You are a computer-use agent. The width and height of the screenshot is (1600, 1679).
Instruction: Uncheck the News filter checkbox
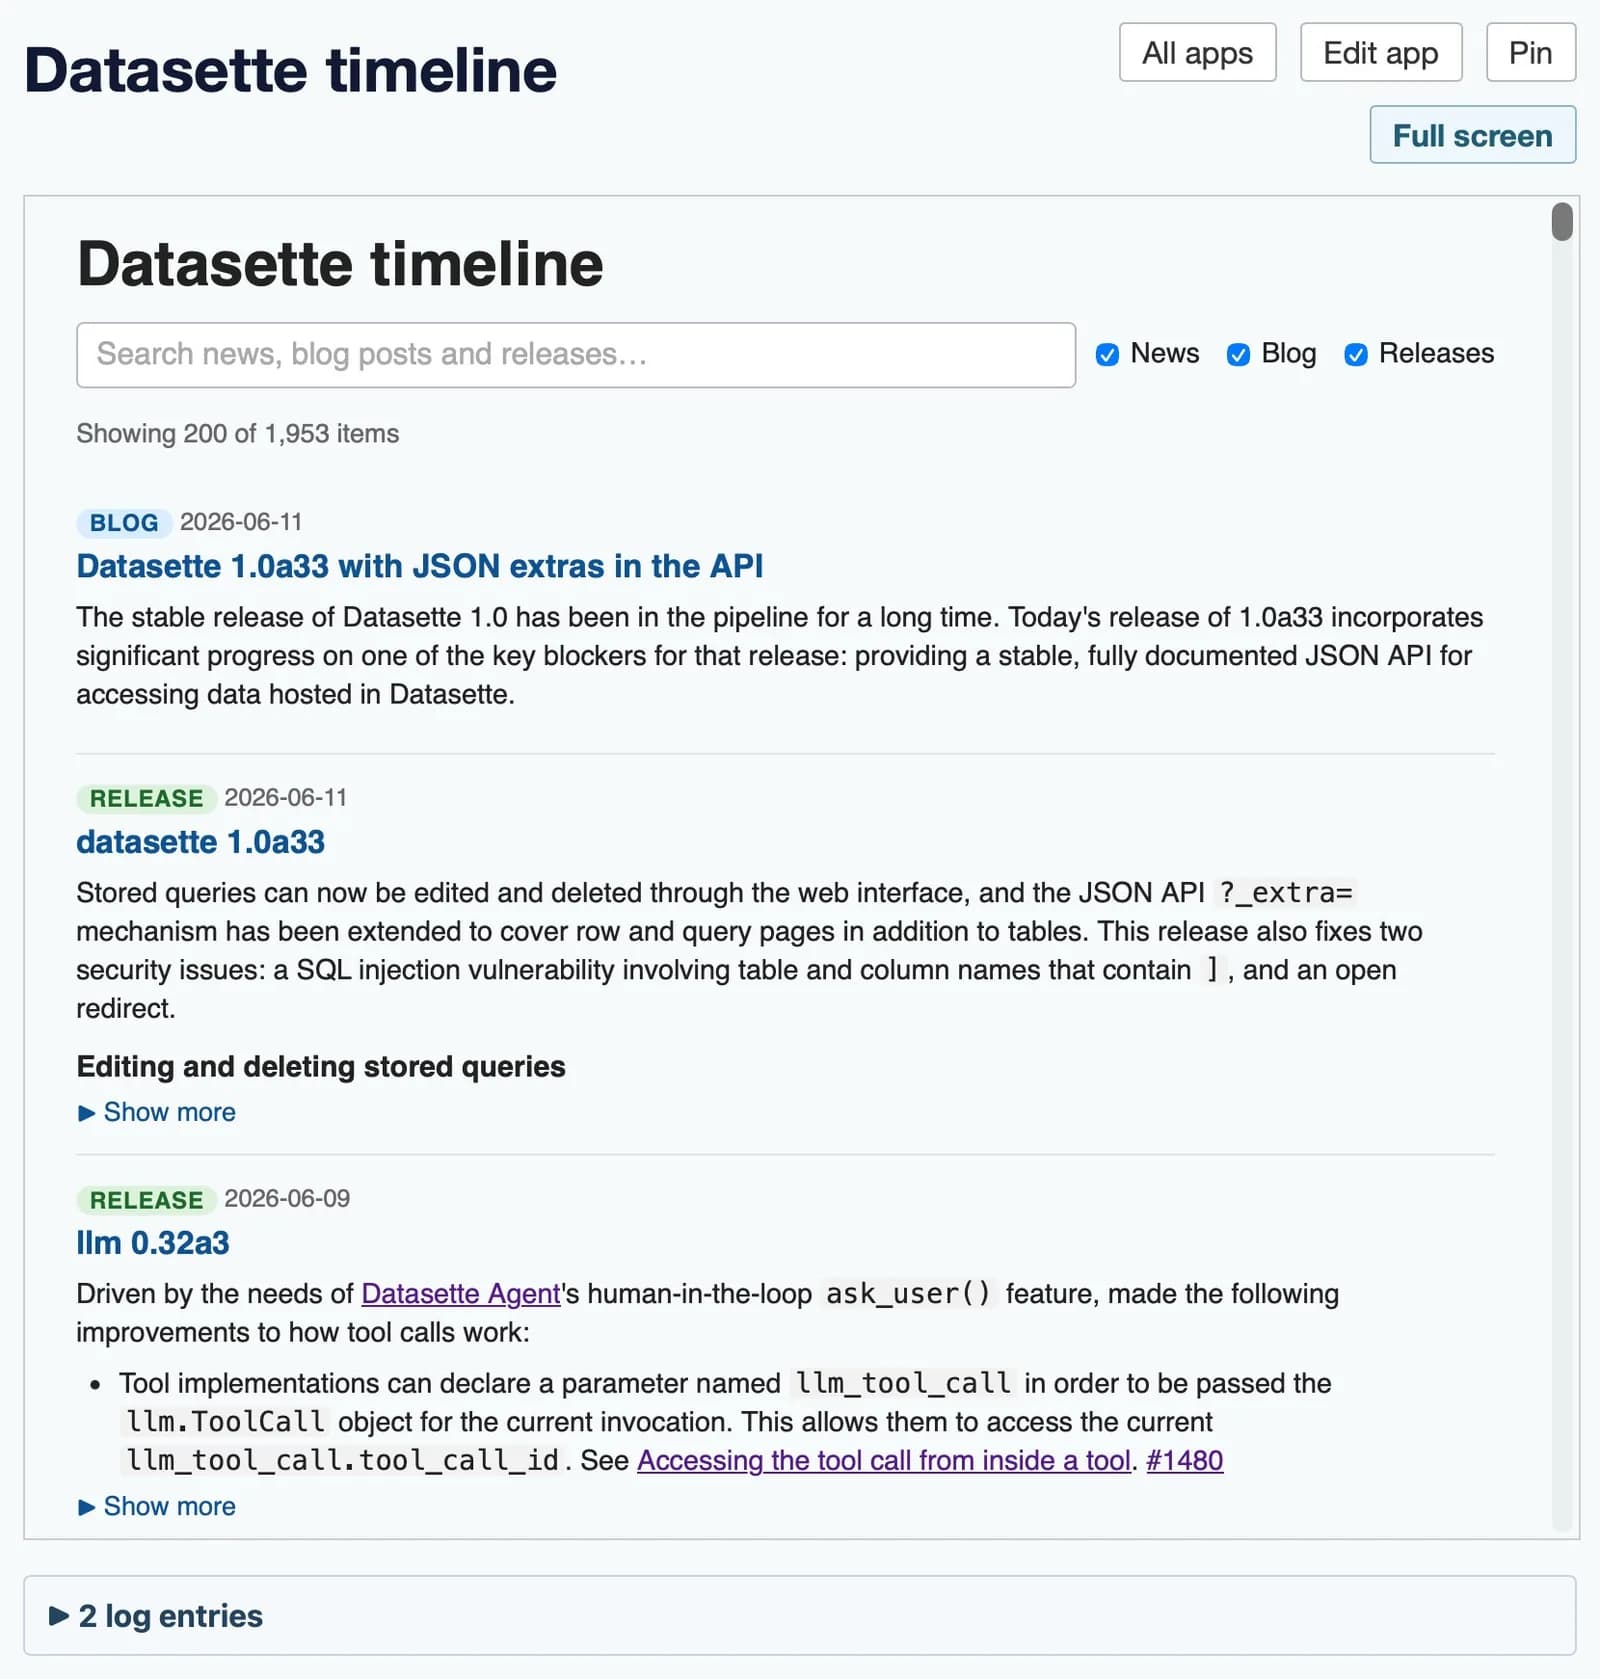pos(1107,354)
